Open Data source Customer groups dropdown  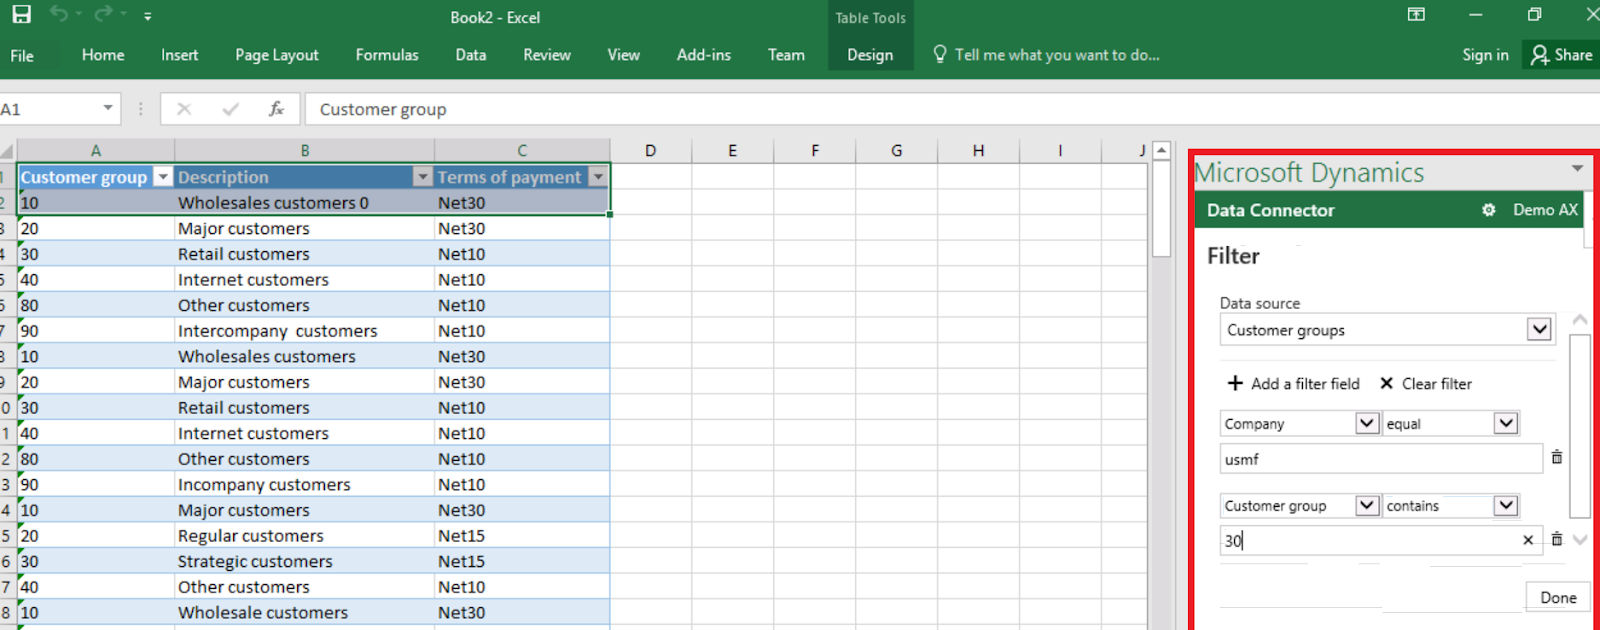click(1539, 329)
